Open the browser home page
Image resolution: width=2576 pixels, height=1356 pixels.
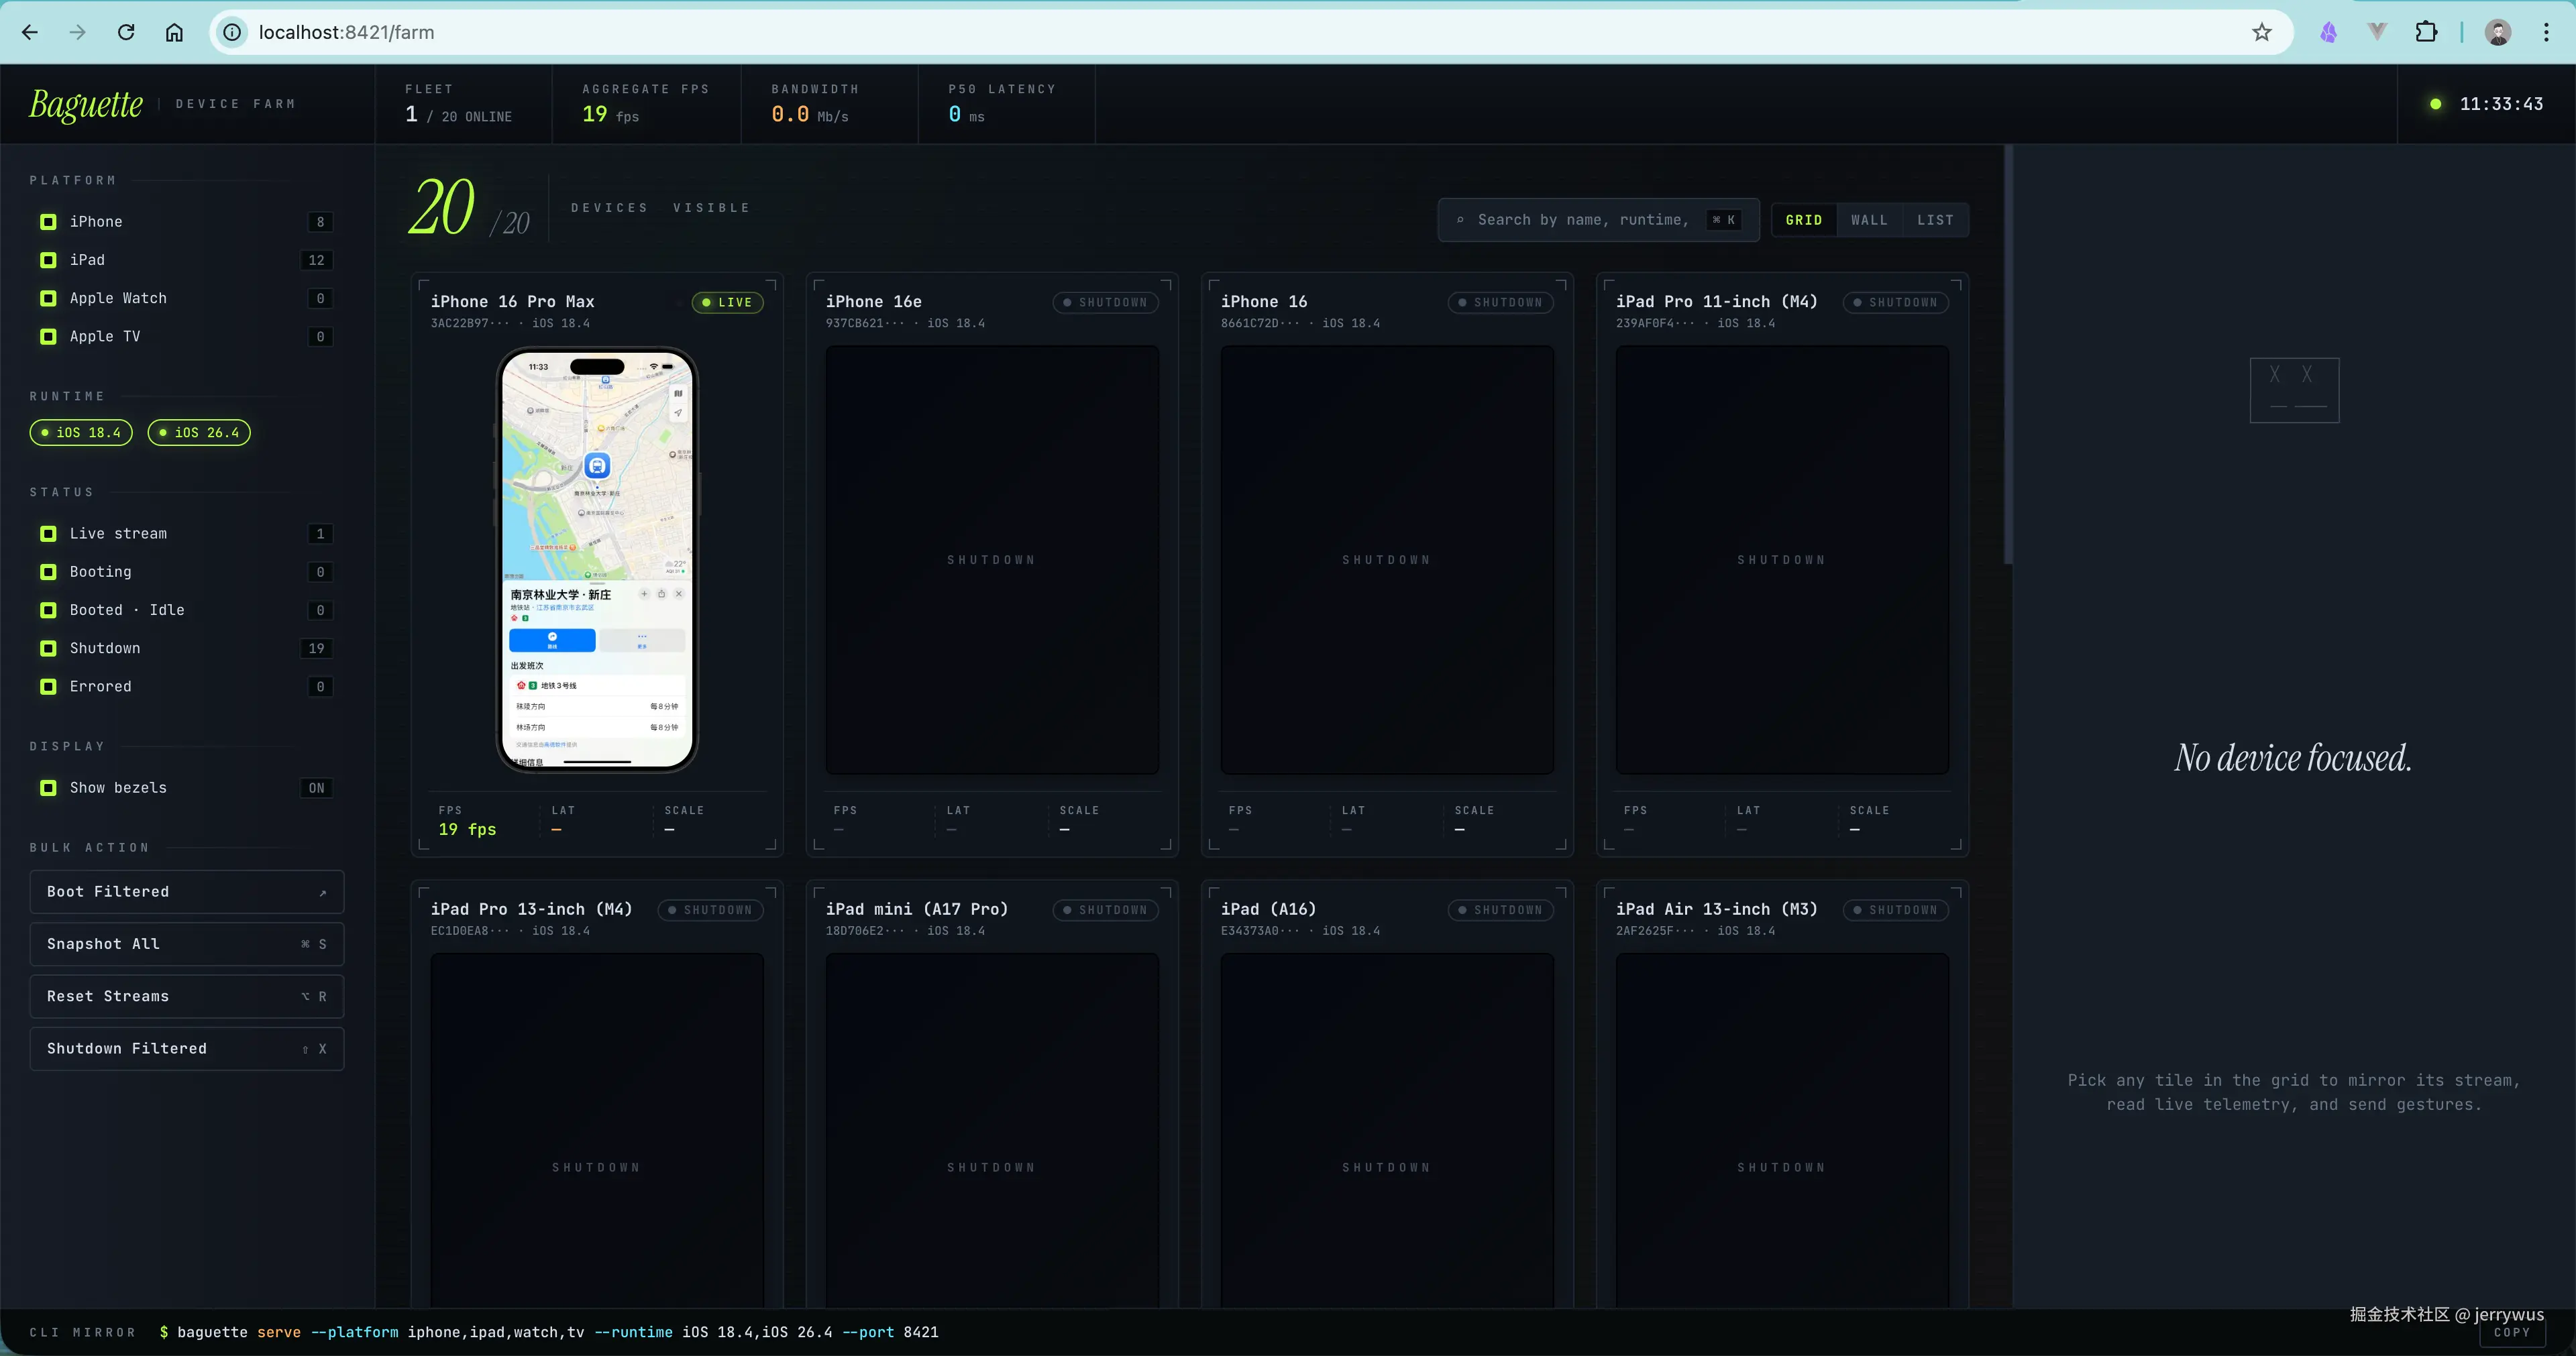click(x=174, y=32)
